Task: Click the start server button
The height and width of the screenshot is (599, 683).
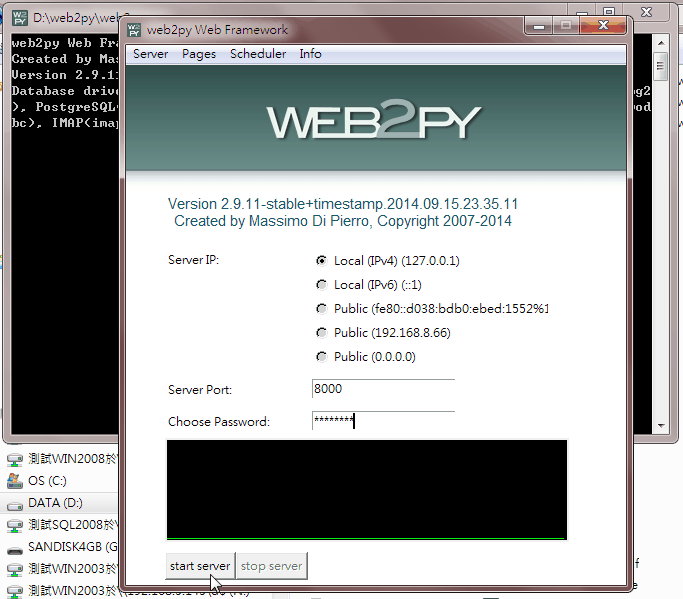Action: point(200,566)
